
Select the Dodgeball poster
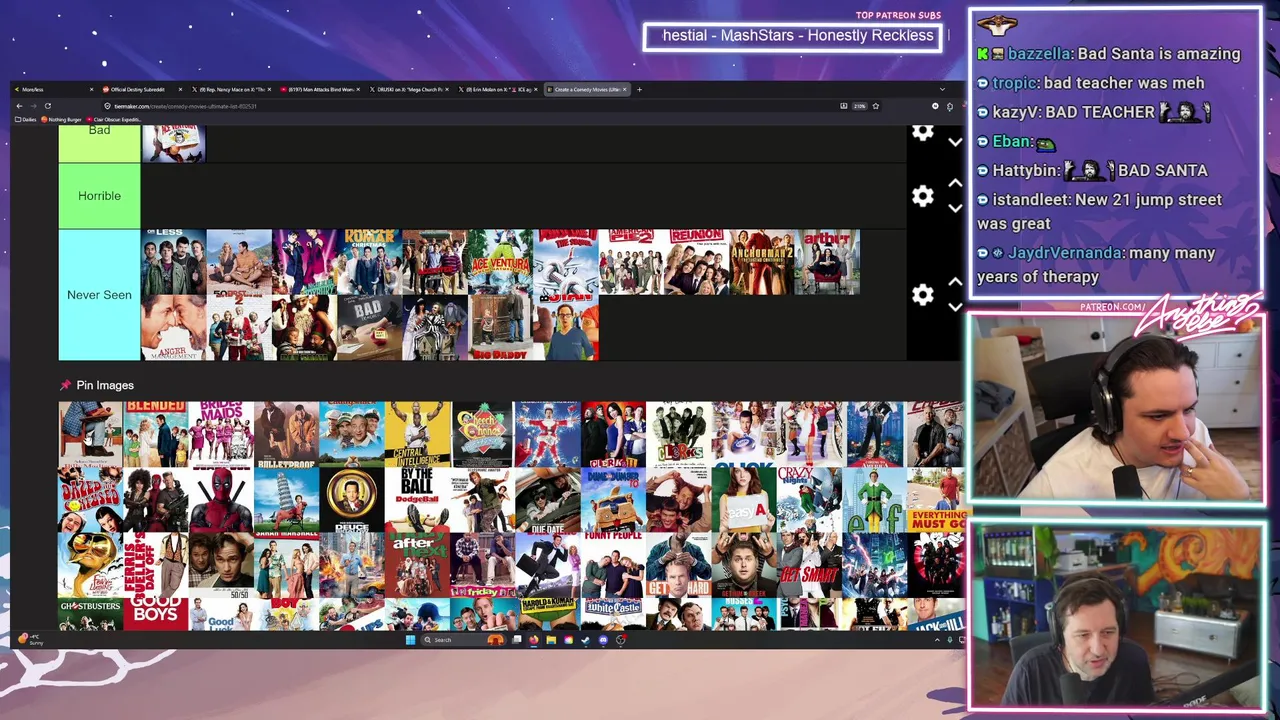pyautogui.click(x=417, y=500)
